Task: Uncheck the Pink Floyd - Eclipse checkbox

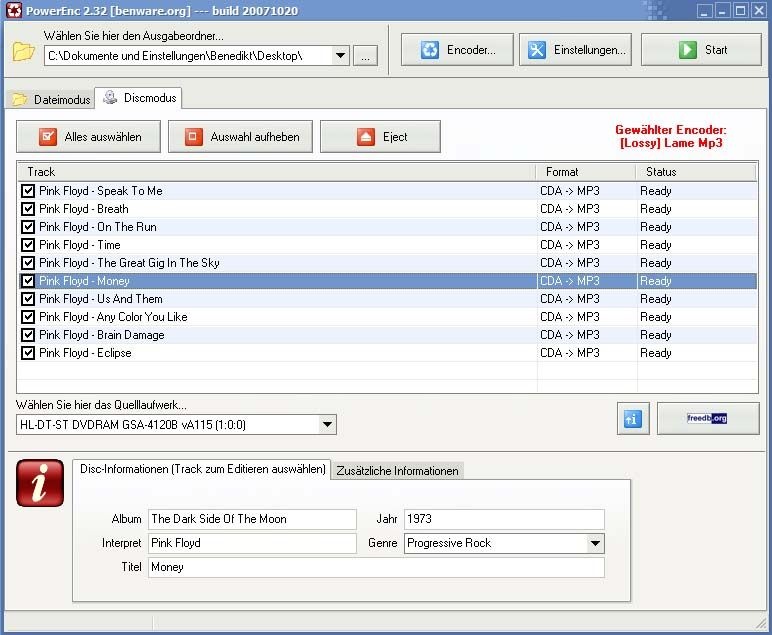Action: 28,353
